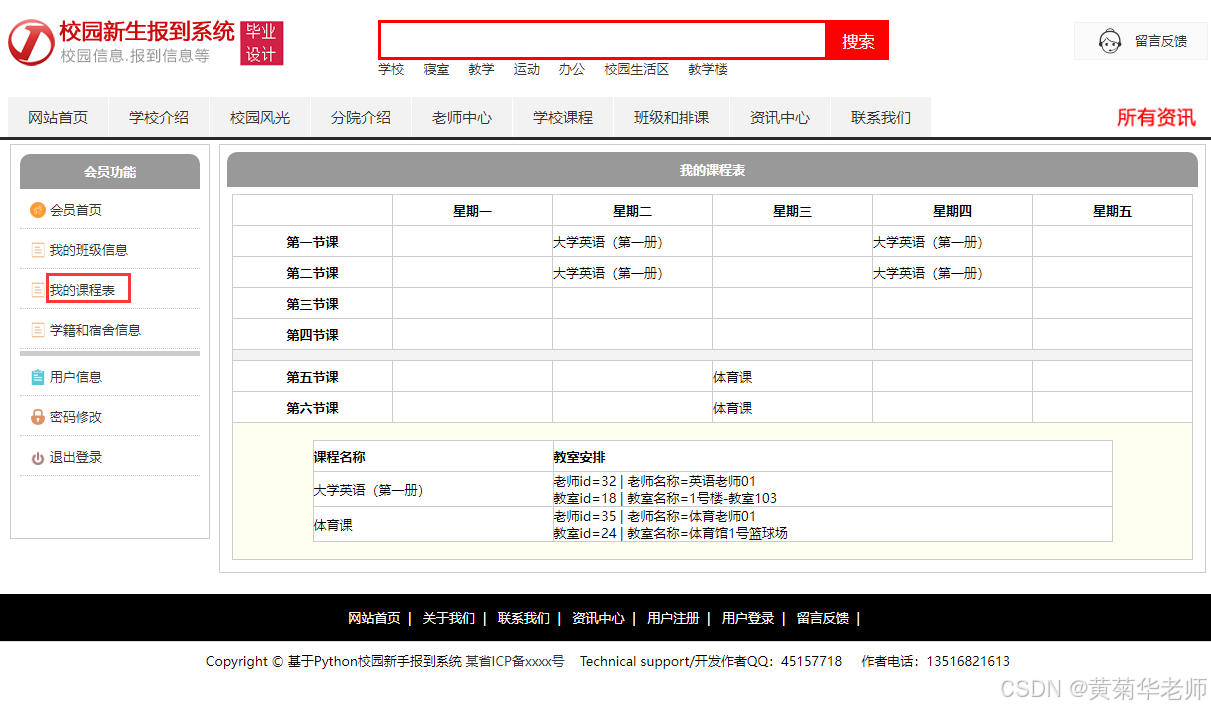Click 关于我们 in the footer
The width and height of the screenshot is (1211, 708).
tap(448, 618)
